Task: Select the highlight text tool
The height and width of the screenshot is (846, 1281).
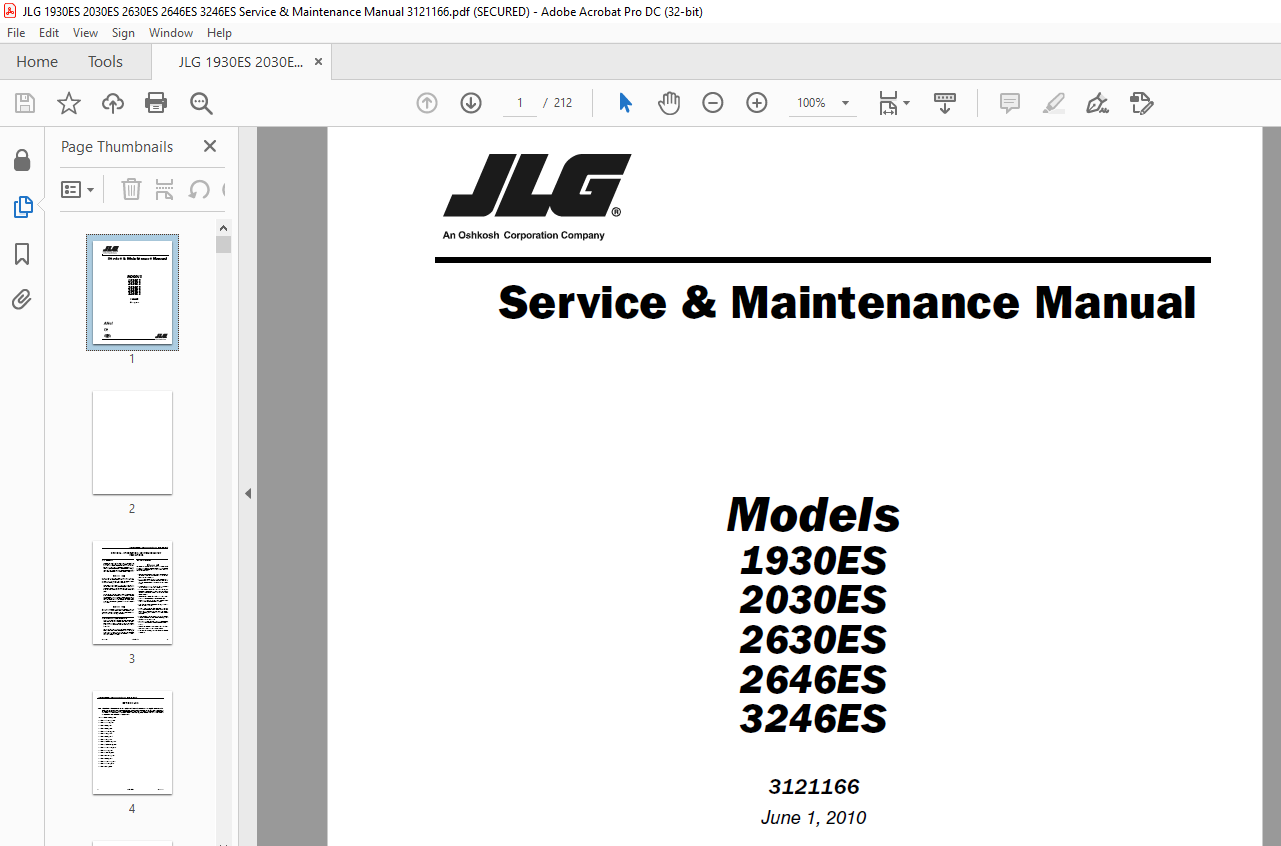Action: (x=1054, y=103)
